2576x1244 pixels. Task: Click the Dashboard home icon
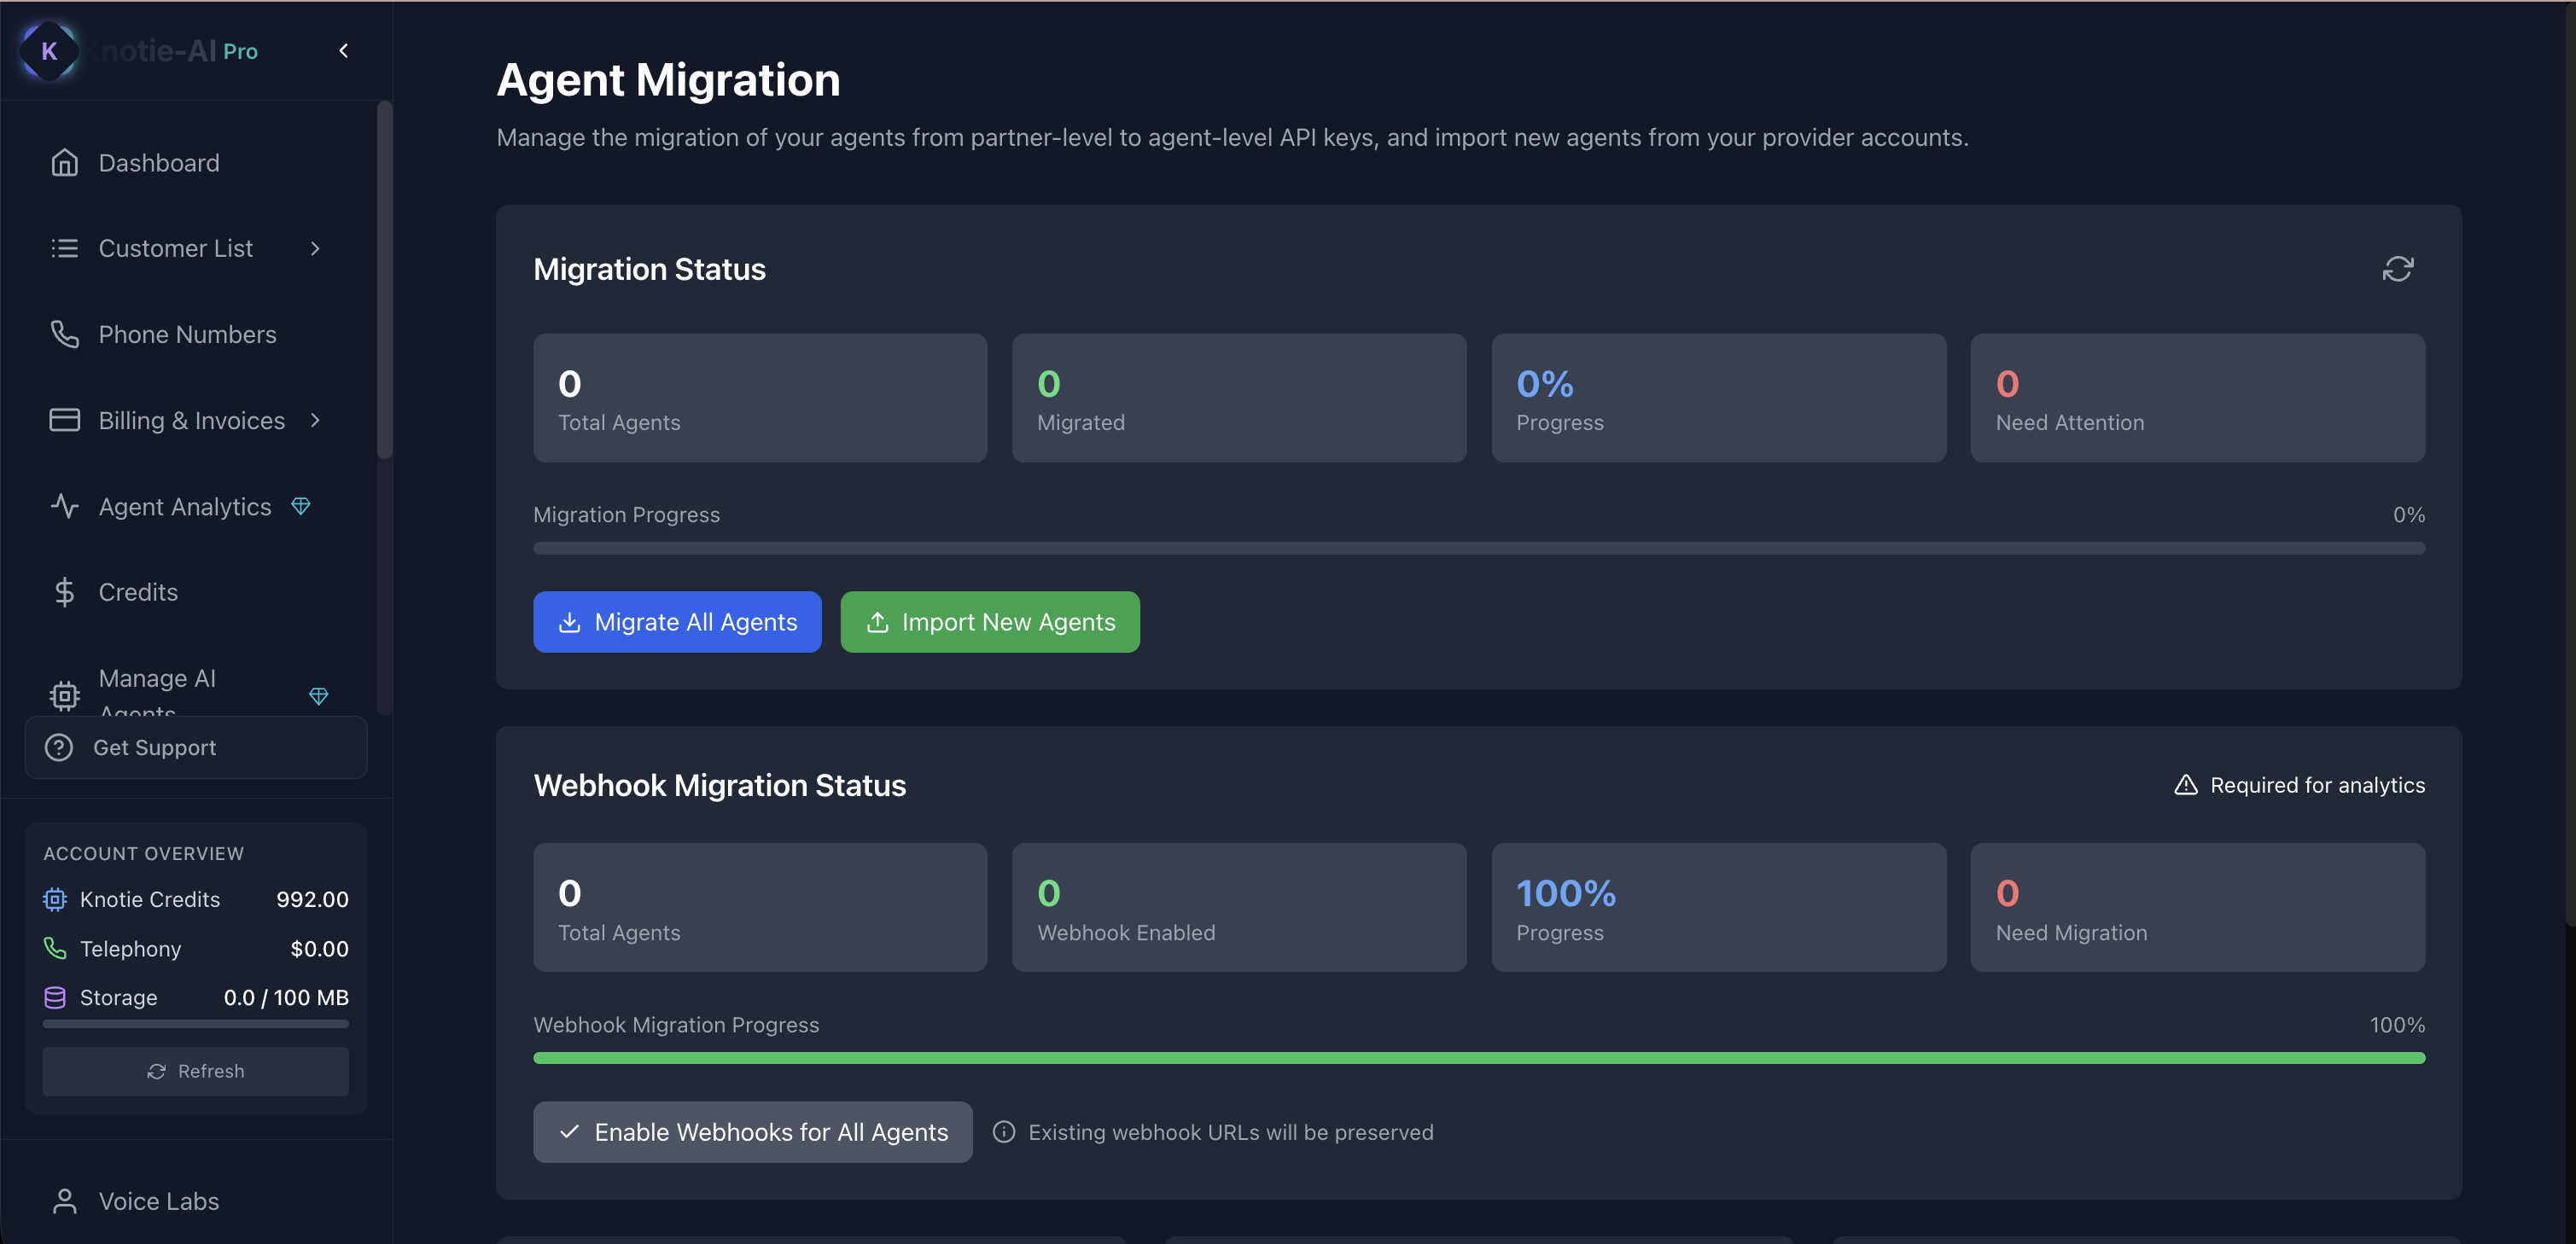[x=65, y=163]
